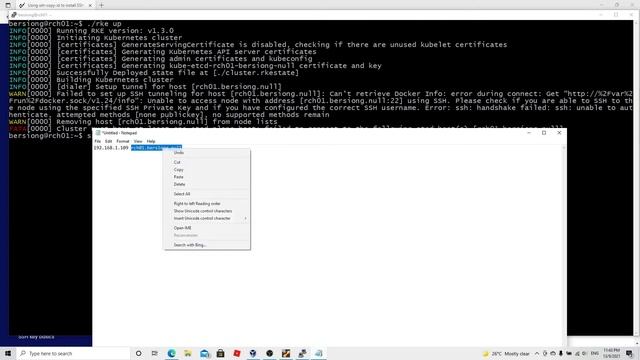The image size is (640, 360).
Task: Click the OneDrive cloud tray icon
Action: coord(553,353)
